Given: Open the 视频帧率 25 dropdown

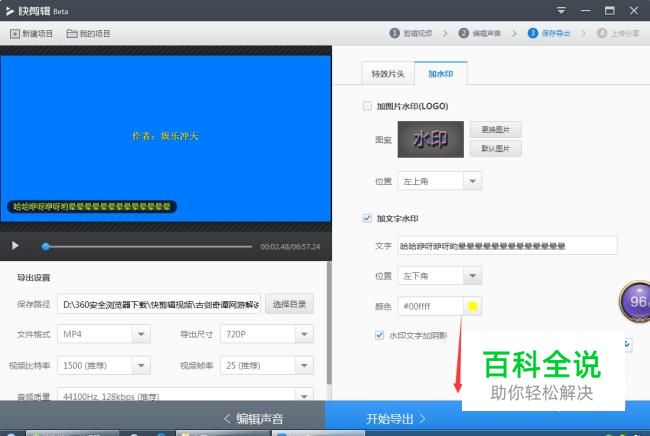Looking at the screenshot, I should (267, 366).
